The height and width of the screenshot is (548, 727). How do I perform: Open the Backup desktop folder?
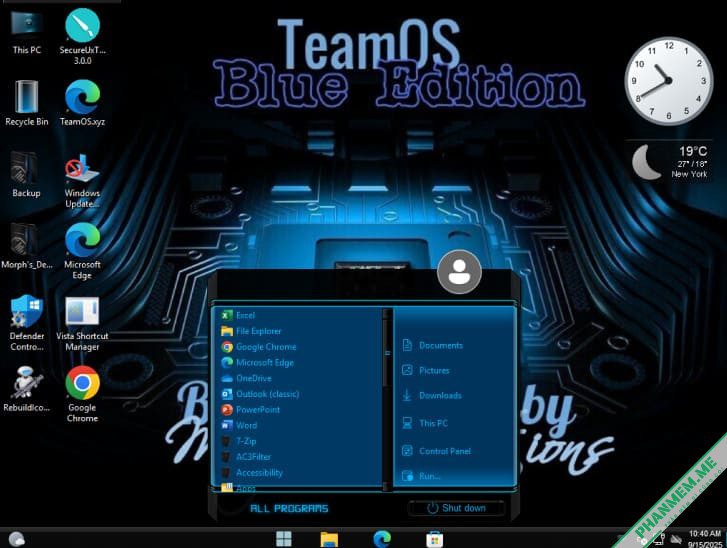[x=26, y=175]
